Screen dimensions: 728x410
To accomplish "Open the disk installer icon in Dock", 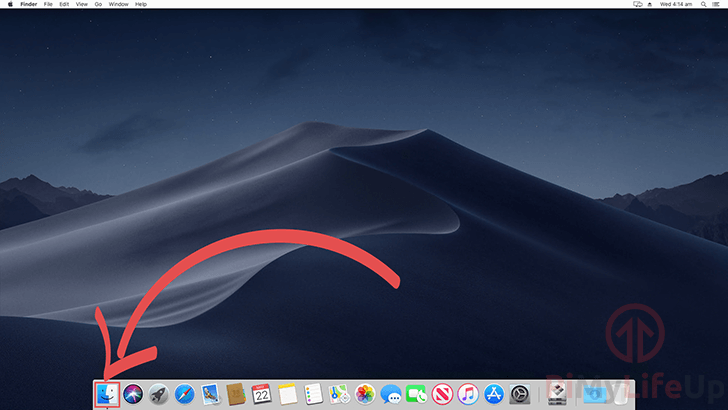I will pos(557,395).
